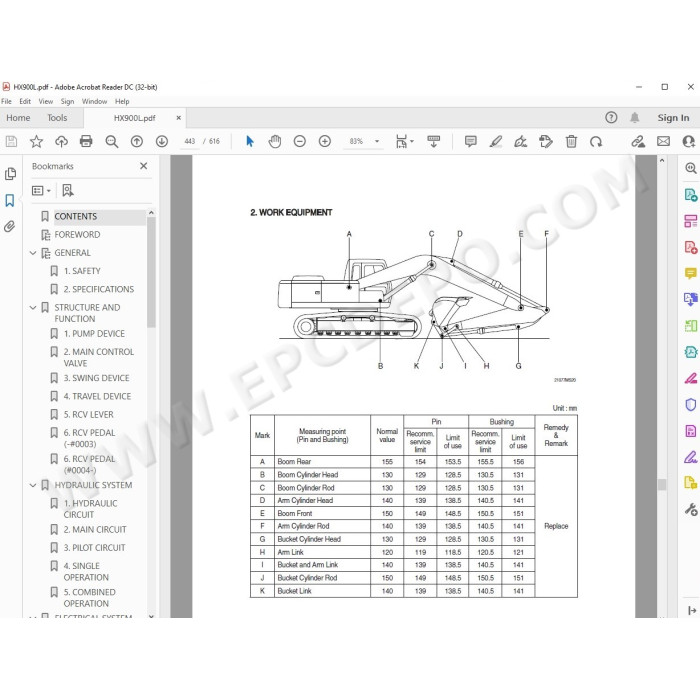Click the share link icon
The height and width of the screenshot is (700, 700).
[638, 142]
